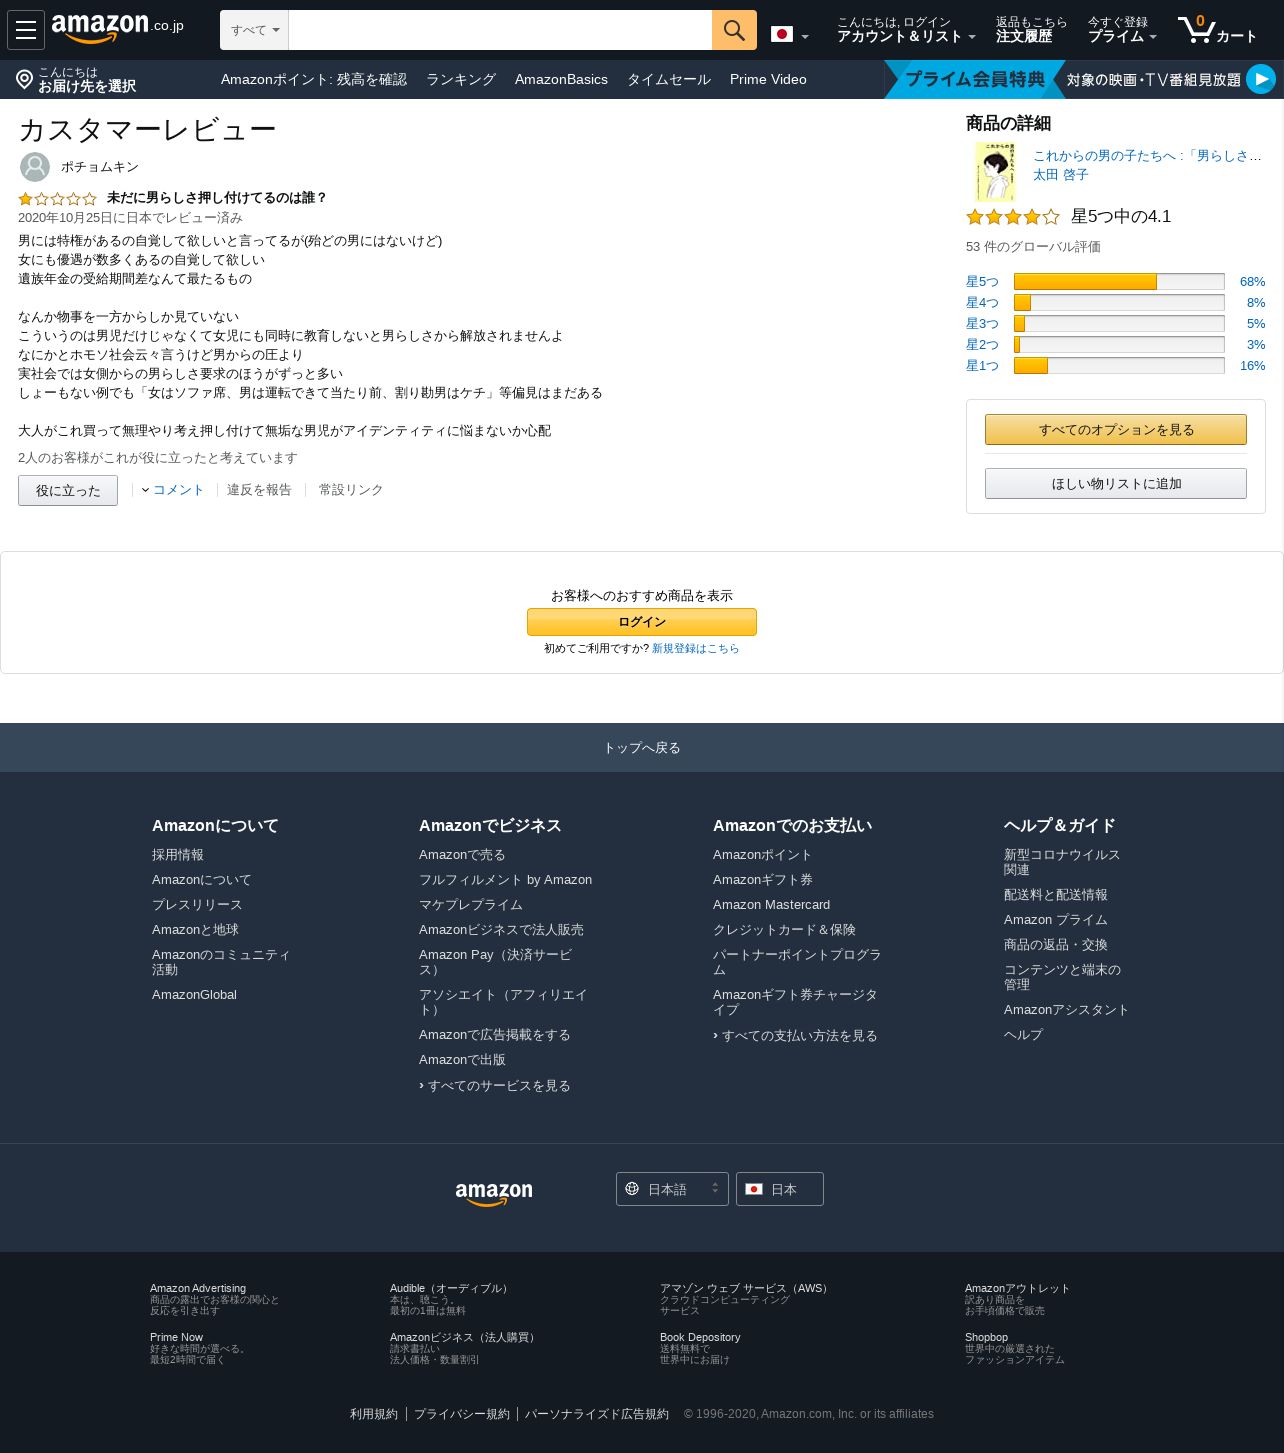The image size is (1284, 1453).
Task: Click the 4.1 star rating icons
Action: coord(1013,217)
